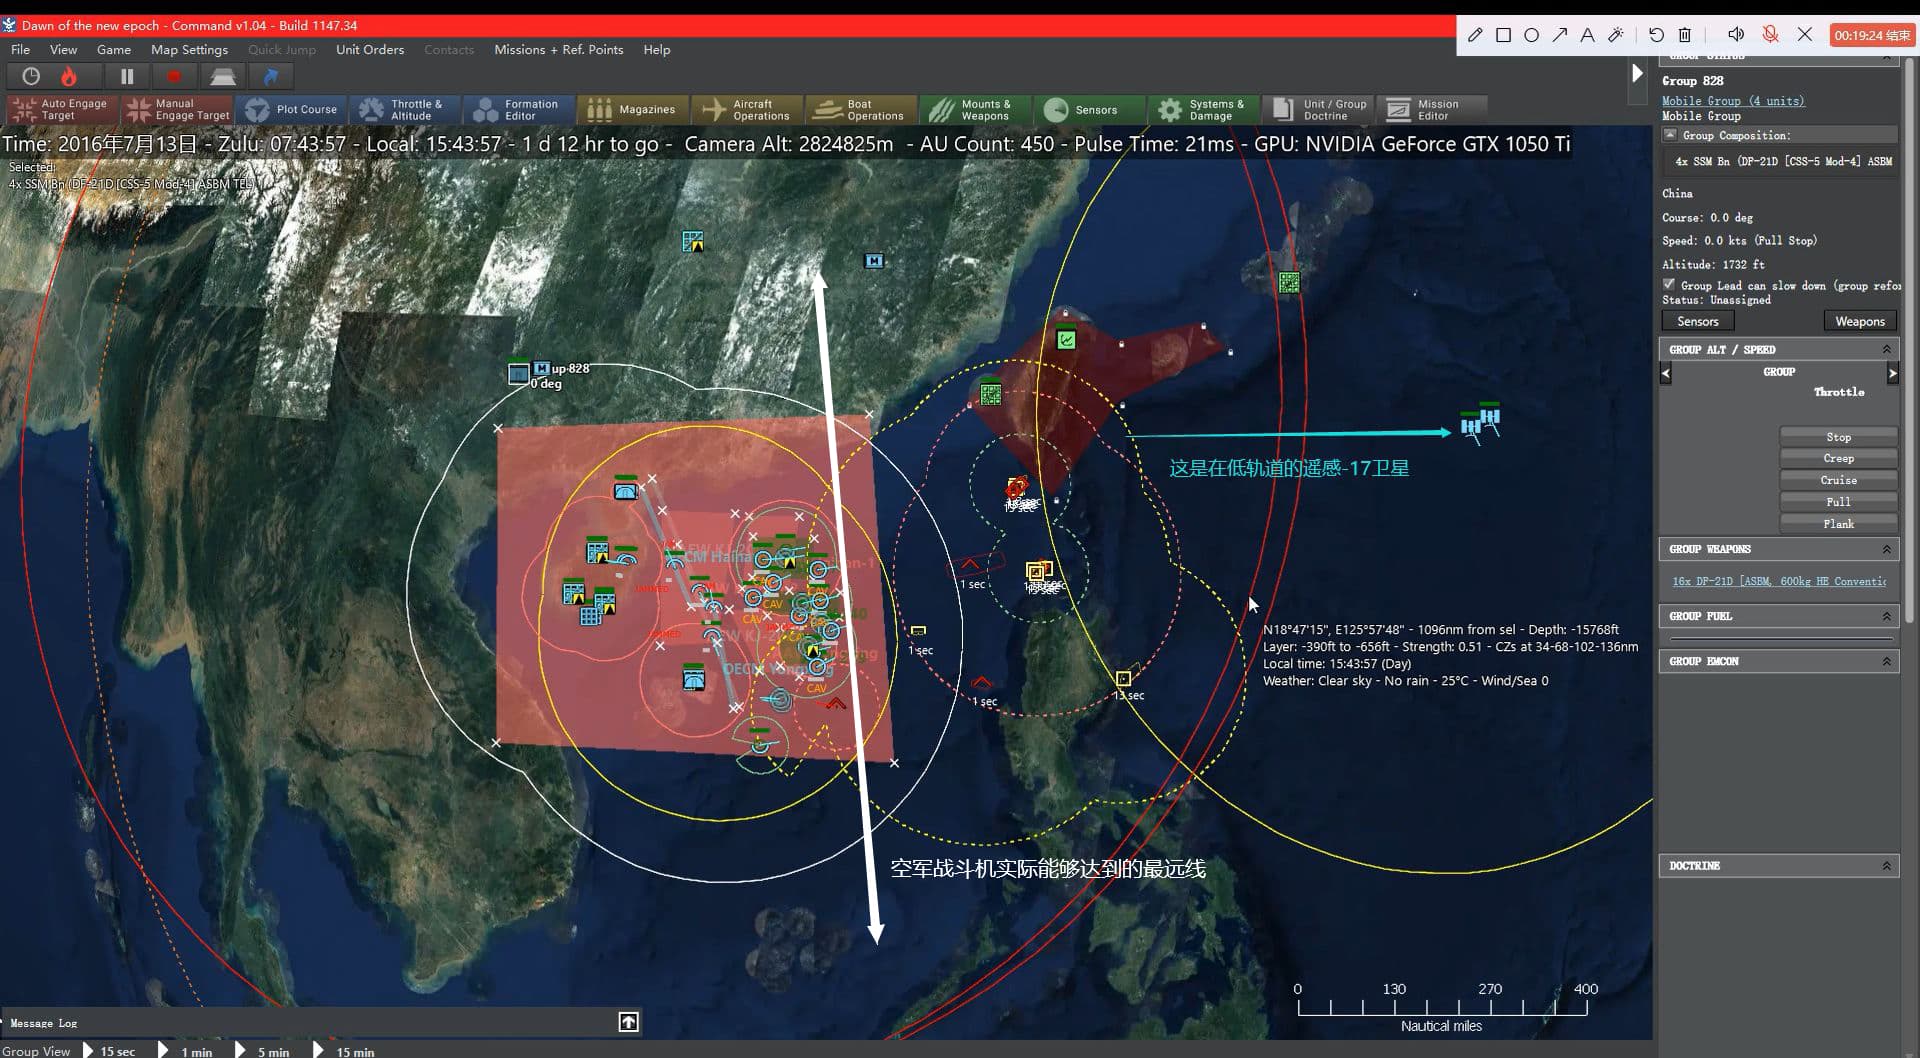Open the Help menu
Viewport: 1920px width, 1058px height.
point(657,49)
